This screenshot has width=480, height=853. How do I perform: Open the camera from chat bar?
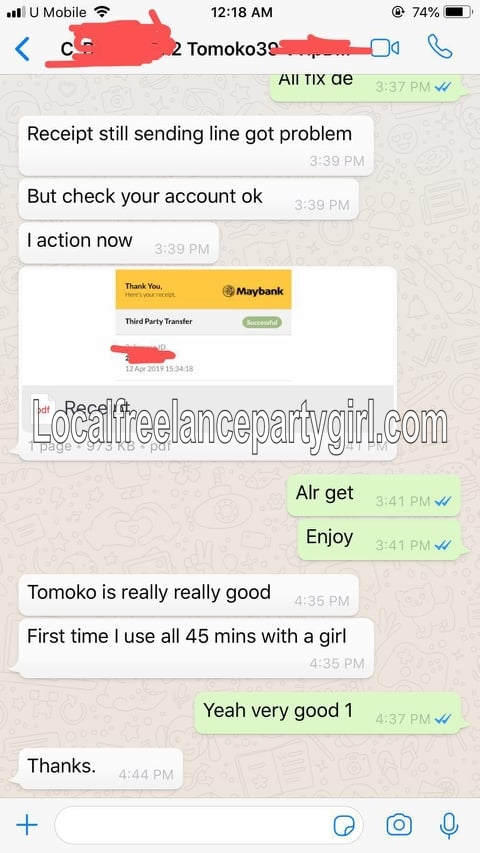[399, 825]
